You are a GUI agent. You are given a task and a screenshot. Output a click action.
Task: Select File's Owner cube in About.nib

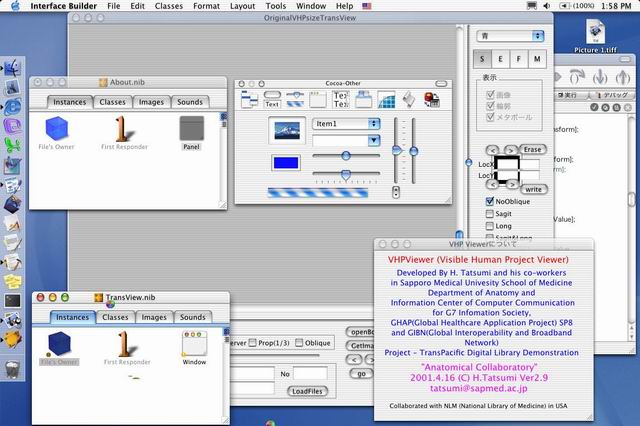click(x=56, y=129)
